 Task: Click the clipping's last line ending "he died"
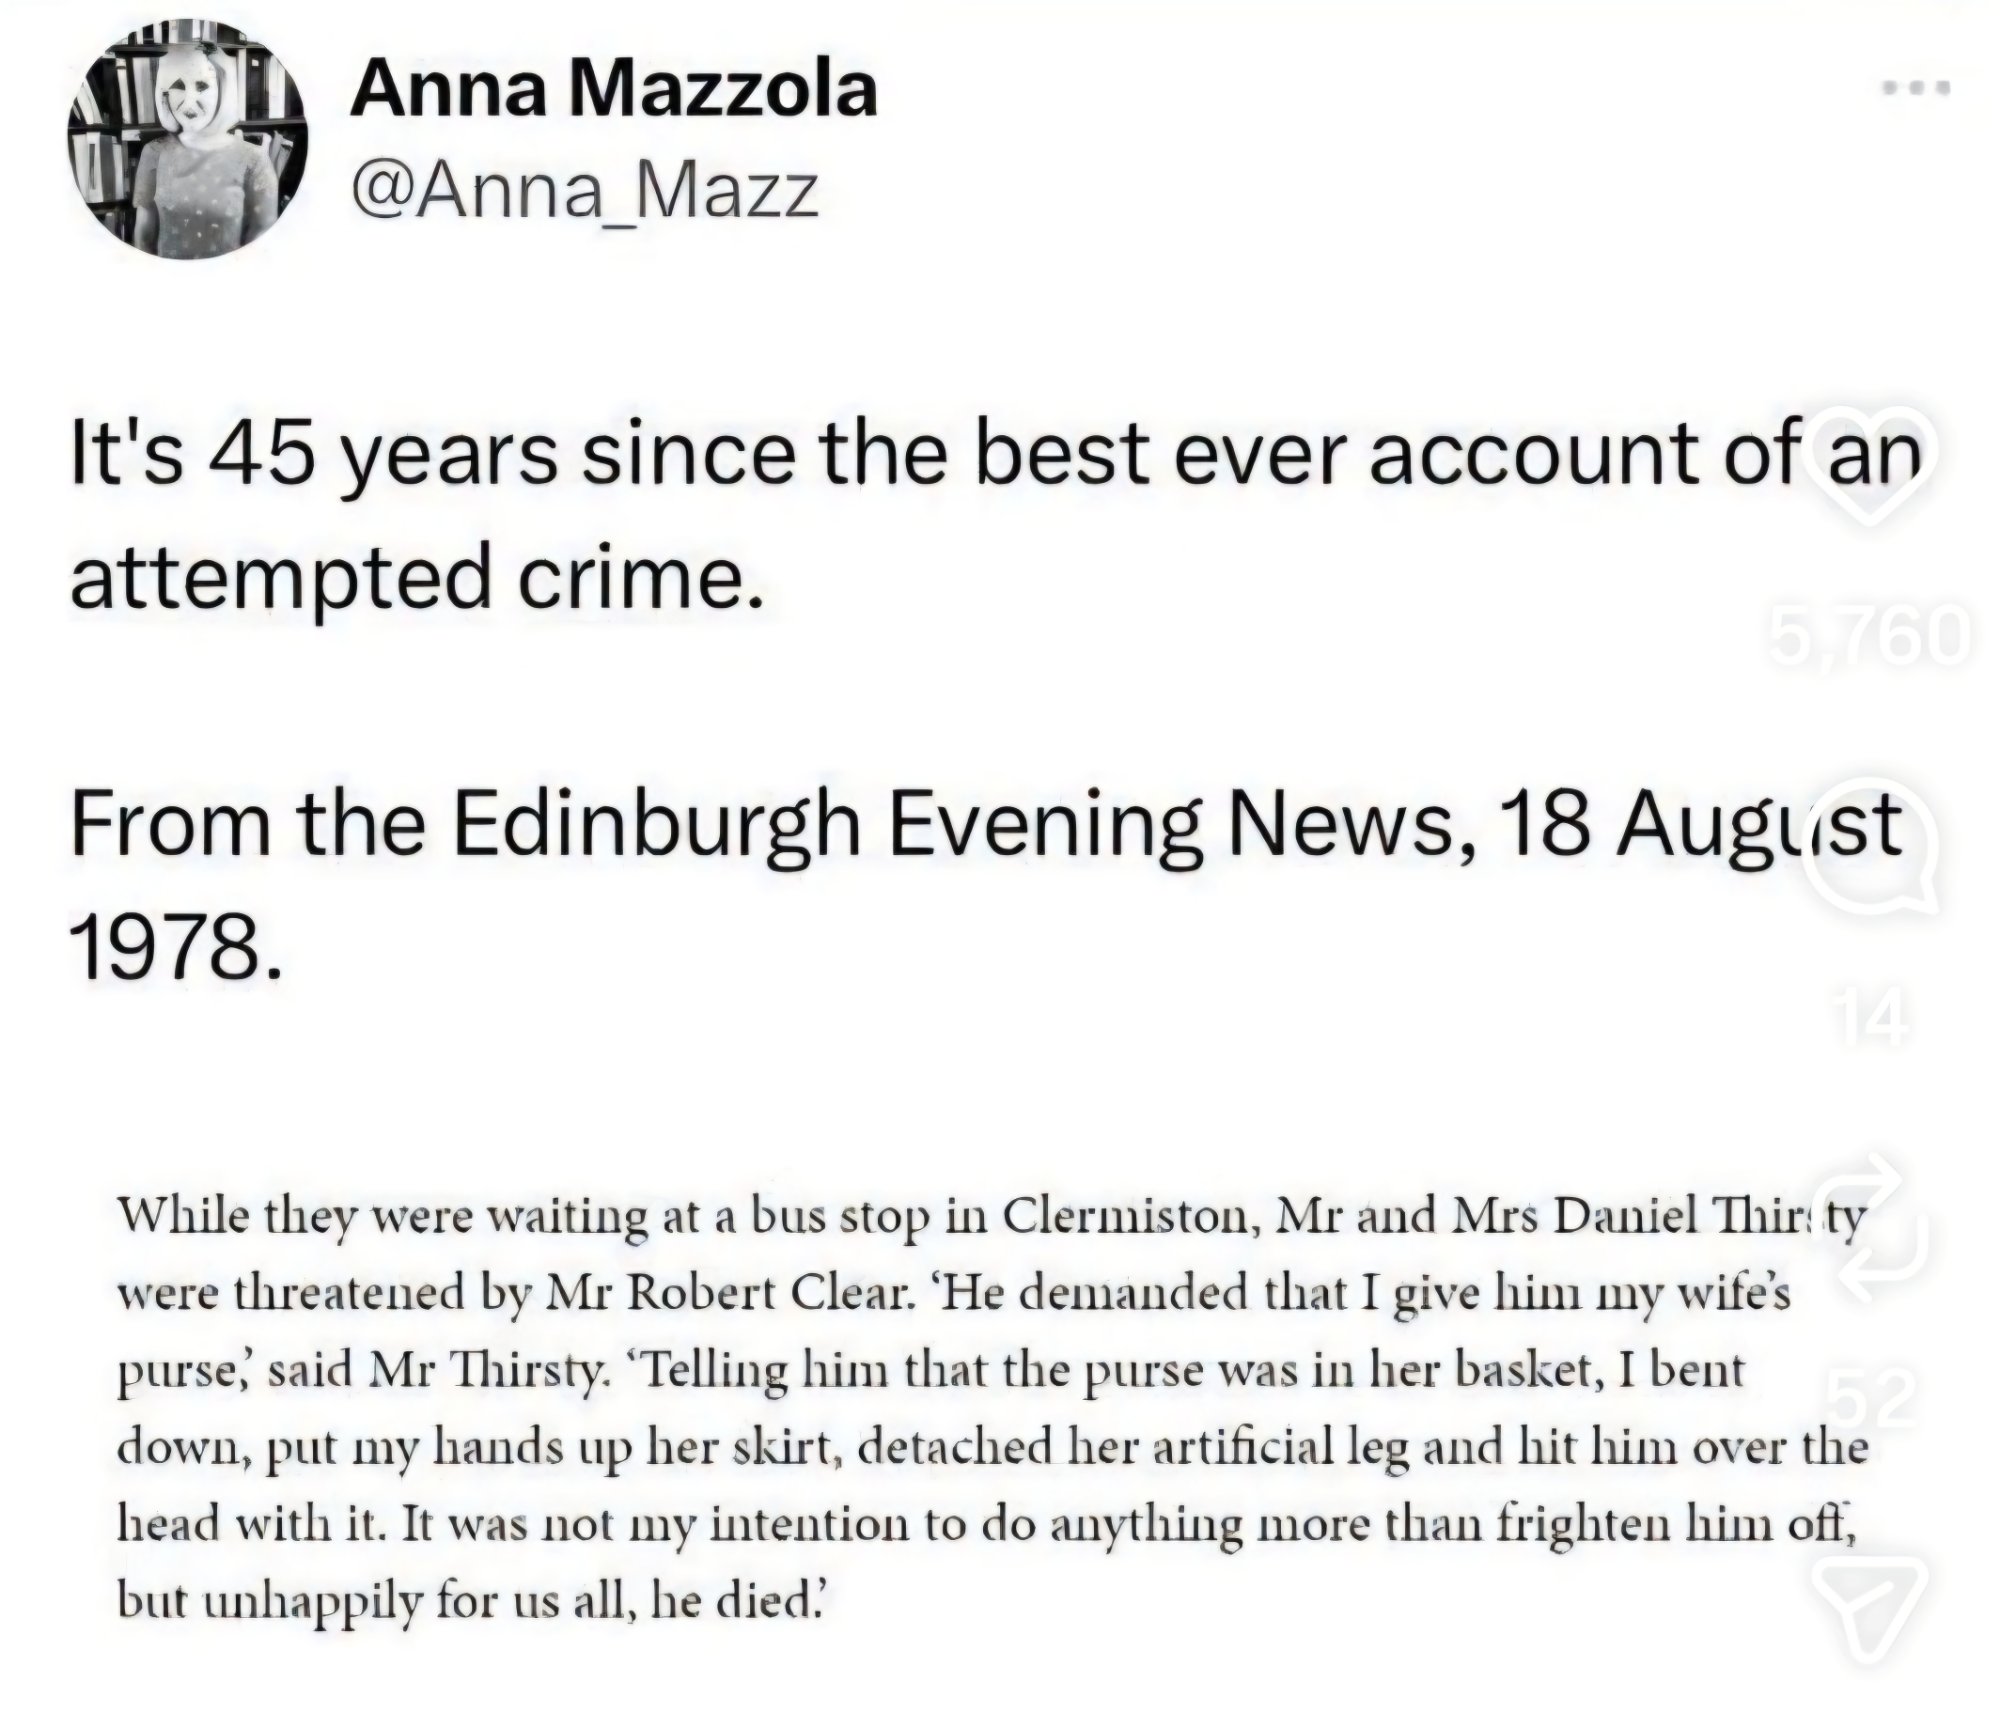point(470,1602)
